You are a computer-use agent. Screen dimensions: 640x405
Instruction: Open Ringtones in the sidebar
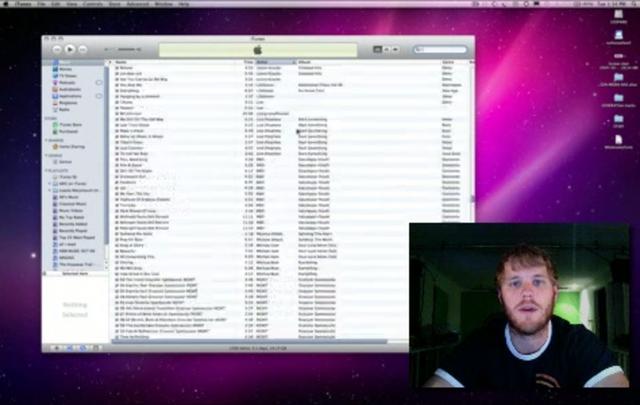coord(68,103)
